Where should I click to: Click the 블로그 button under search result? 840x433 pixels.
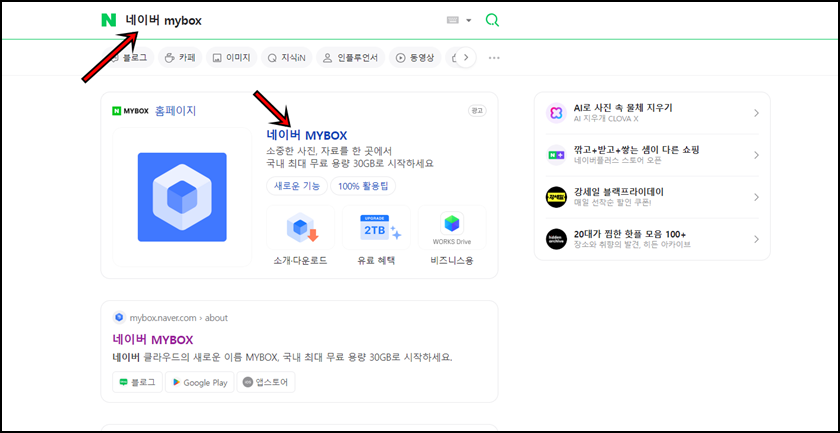[x=137, y=382]
